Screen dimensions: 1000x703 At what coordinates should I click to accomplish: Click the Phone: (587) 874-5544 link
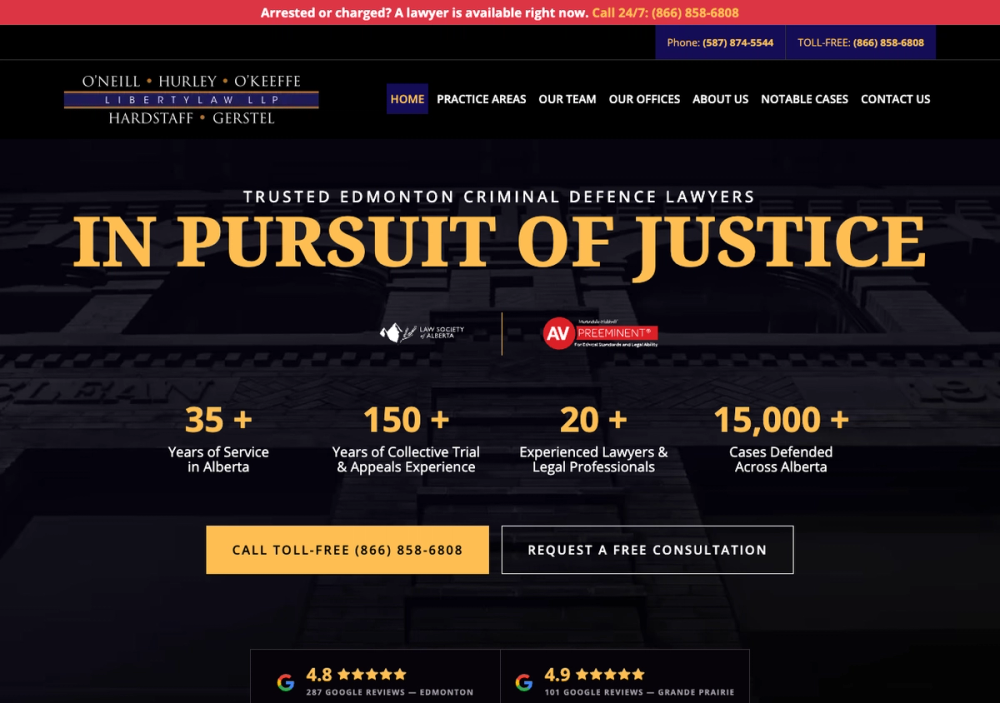click(720, 43)
